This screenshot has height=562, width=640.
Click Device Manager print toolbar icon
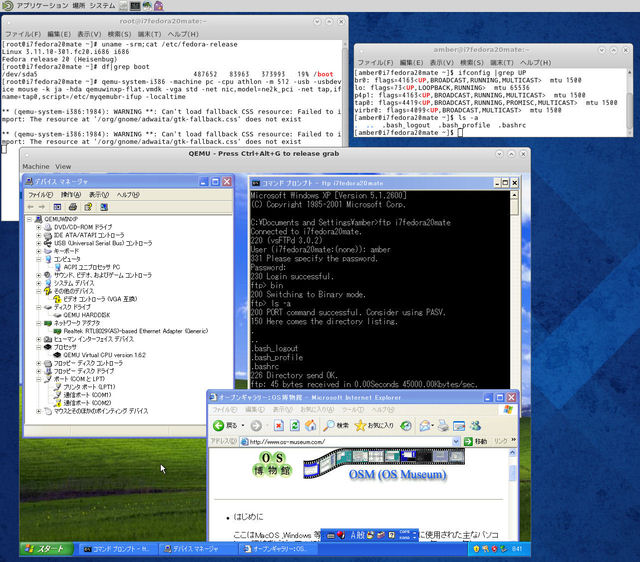[73, 207]
